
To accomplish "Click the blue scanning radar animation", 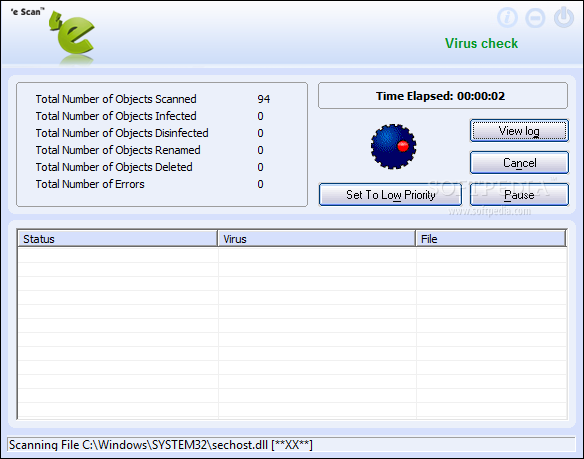I will tap(393, 146).
